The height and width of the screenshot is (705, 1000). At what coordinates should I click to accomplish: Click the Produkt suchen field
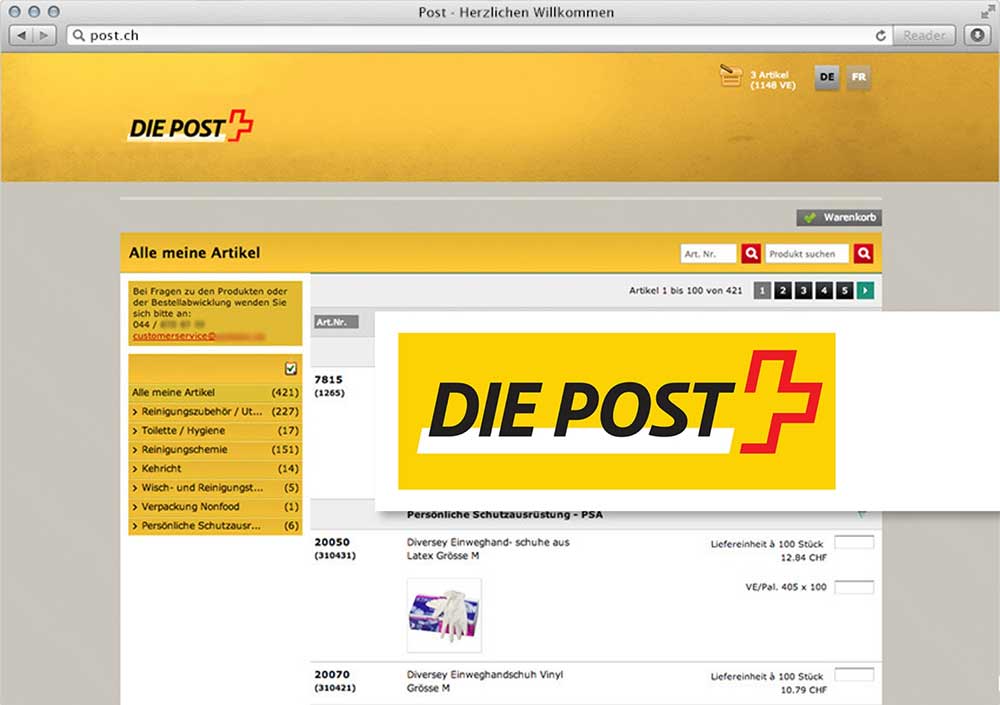(807, 253)
